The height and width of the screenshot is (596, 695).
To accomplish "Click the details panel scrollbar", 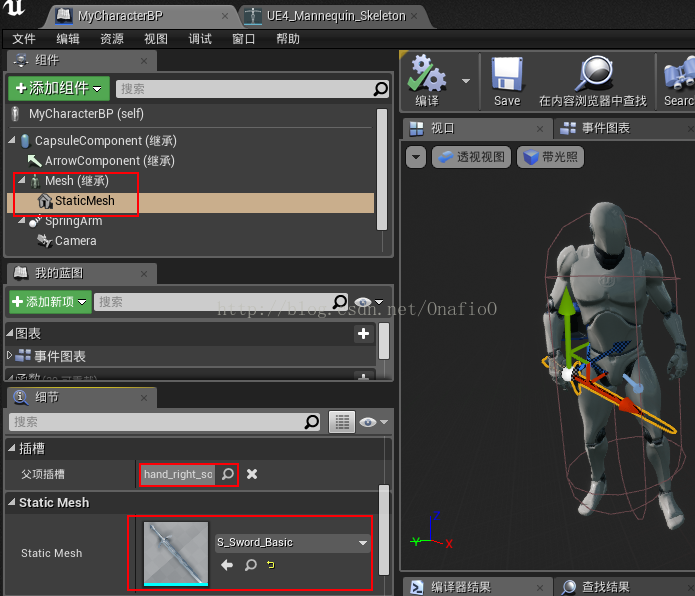I will pyautogui.click(x=384, y=530).
